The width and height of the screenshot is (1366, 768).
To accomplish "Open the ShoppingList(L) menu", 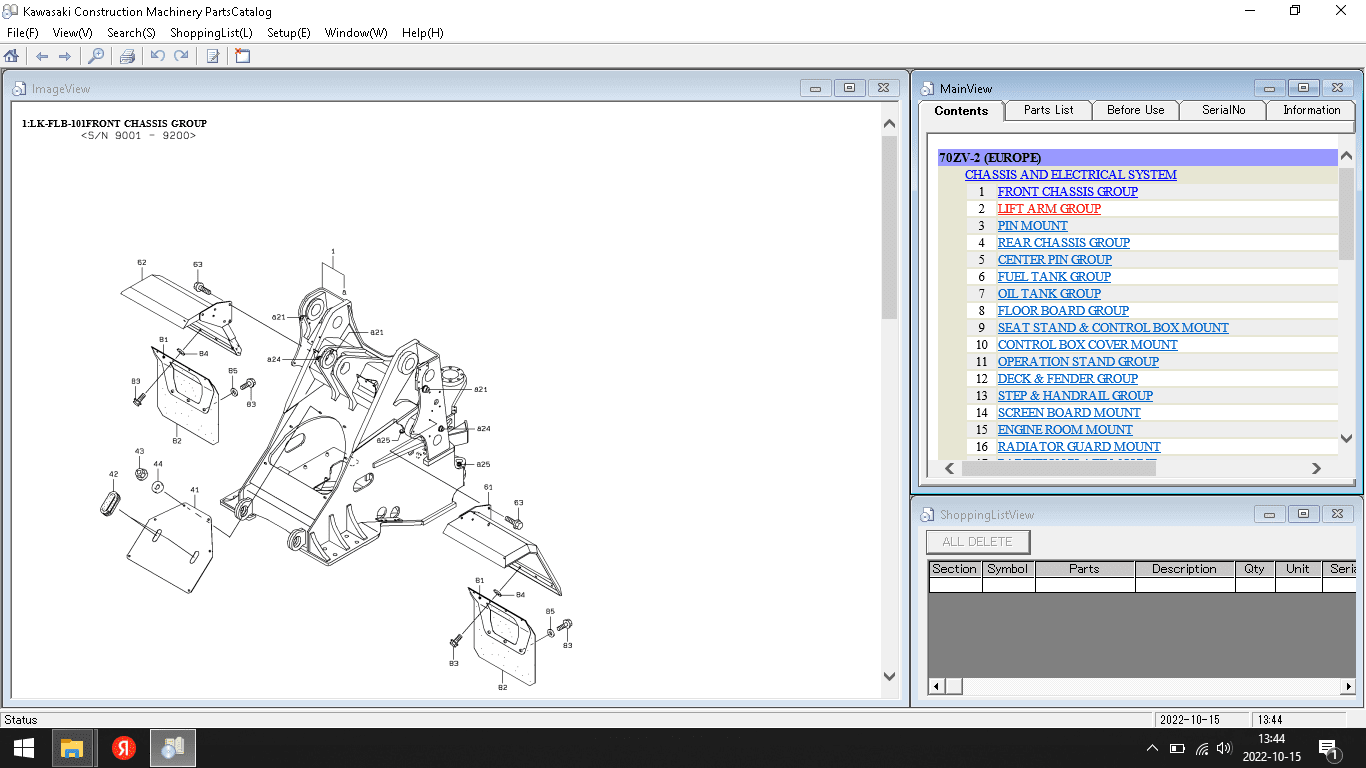I will pyautogui.click(x=211, y=33).
